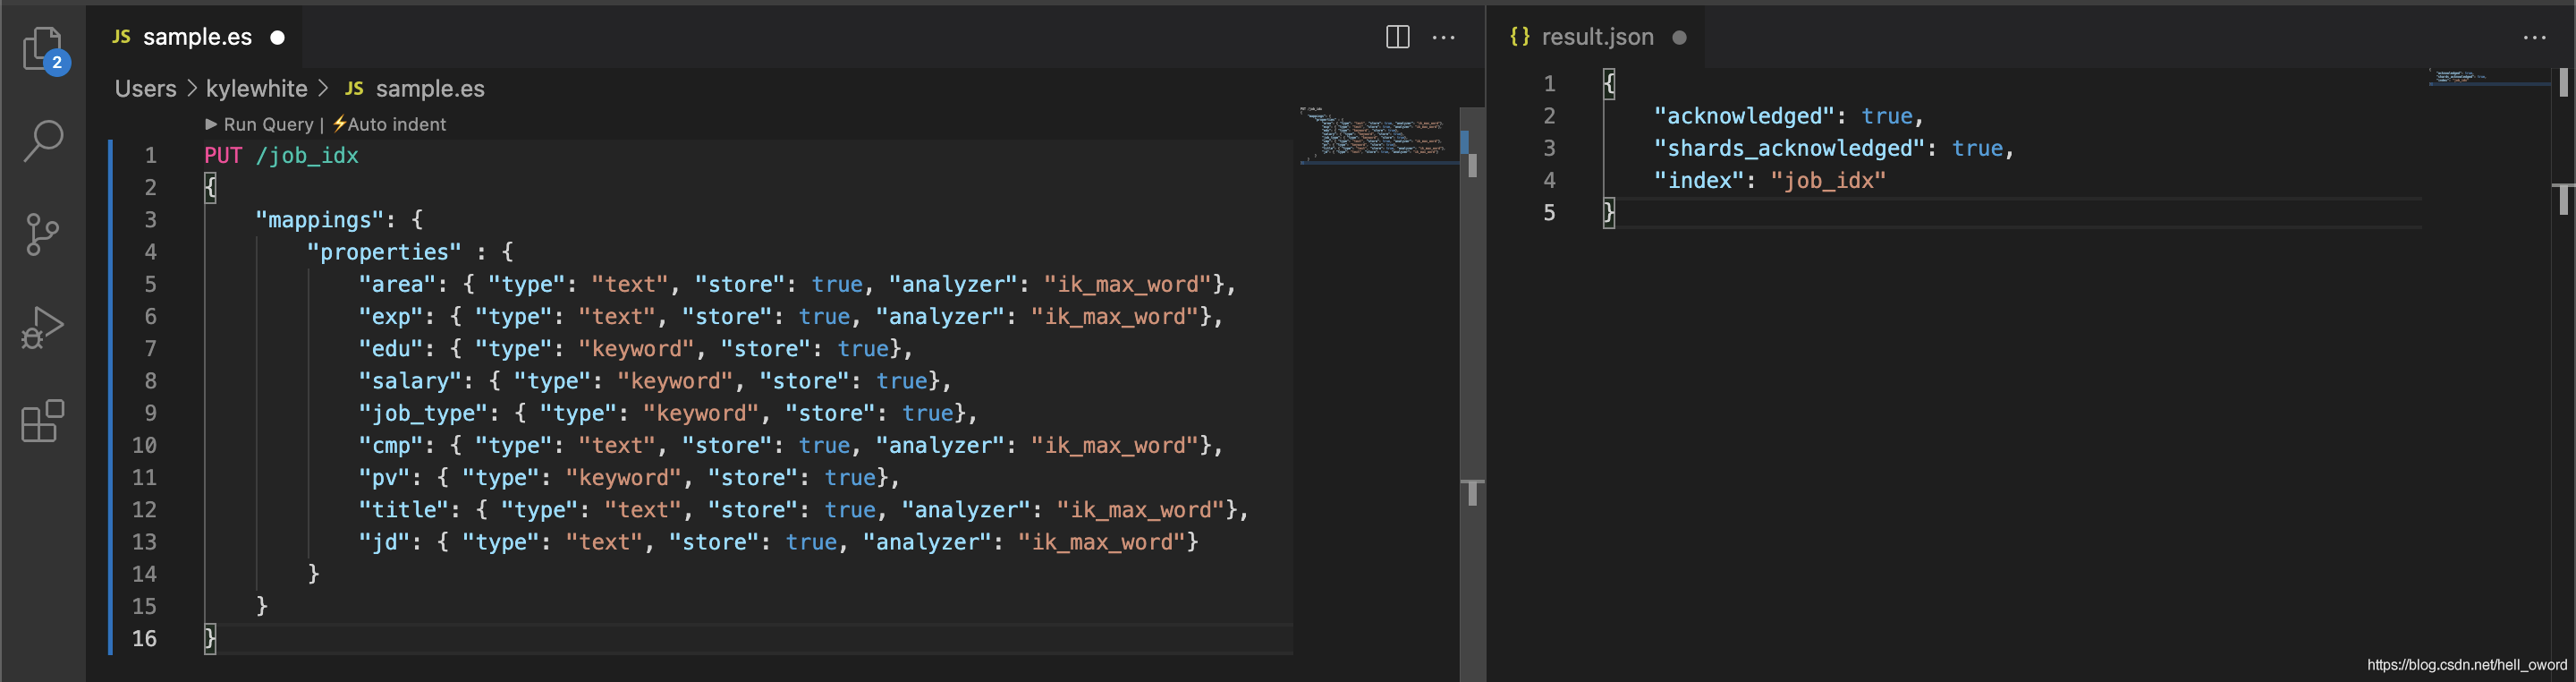Image resolution: width=2576 pixels, height=682 pixels.
Task: Open the Source Control view icon
Action: coord(42,234)
